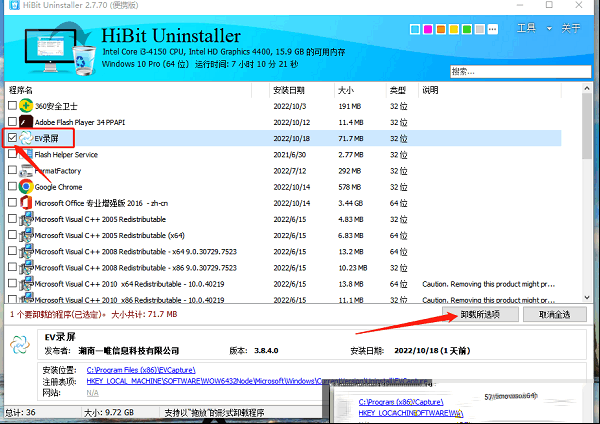The width and height of the screenshot is (600, 424).
Task: Click the 360安全卫士 program icon
Action: pyautogui.click(x=26, y=106)
